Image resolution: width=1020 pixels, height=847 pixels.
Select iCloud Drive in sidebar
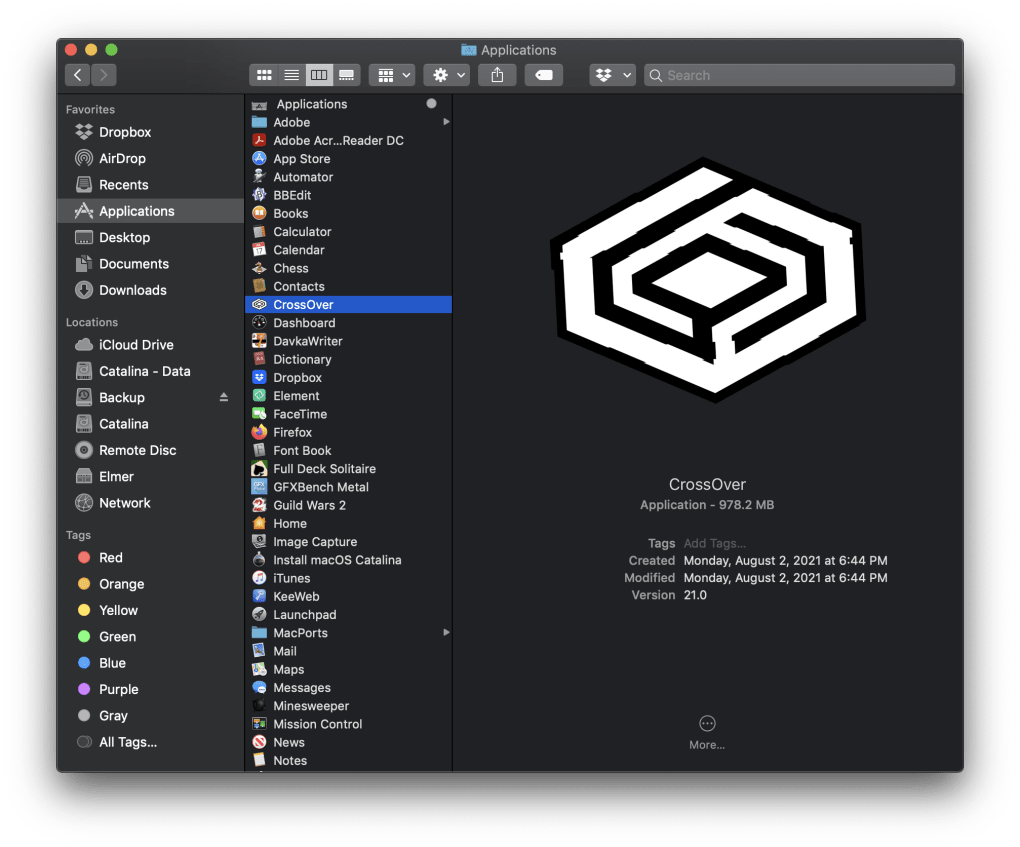point(136,345)
